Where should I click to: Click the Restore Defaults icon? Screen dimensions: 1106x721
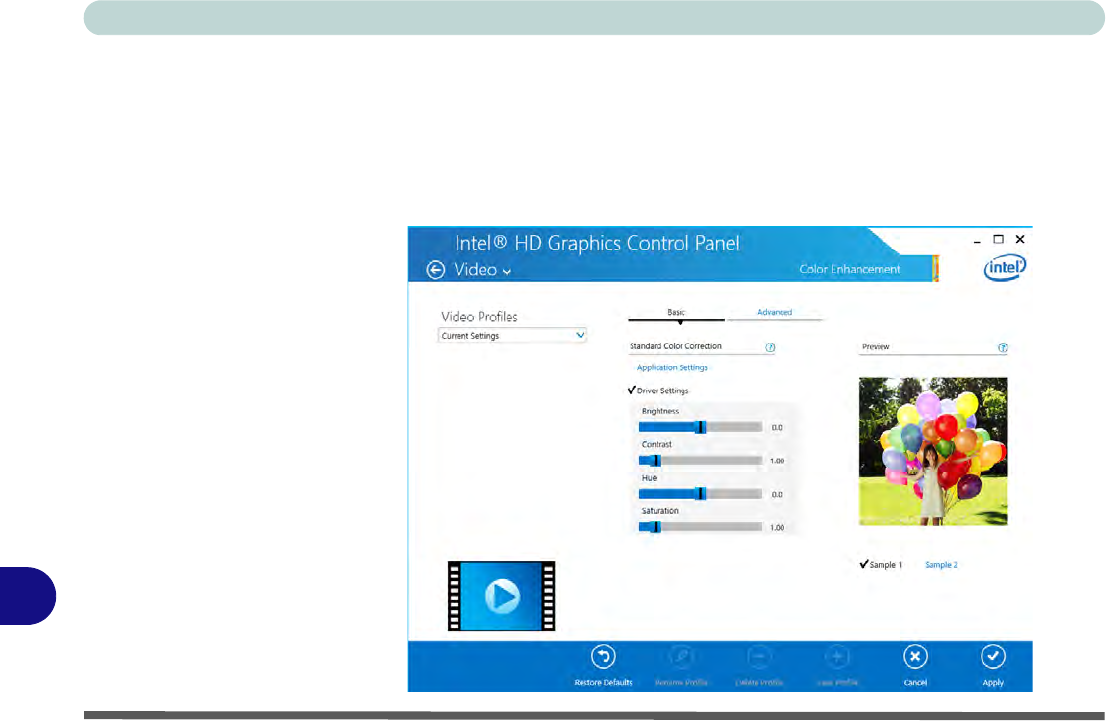click(603, 657)
